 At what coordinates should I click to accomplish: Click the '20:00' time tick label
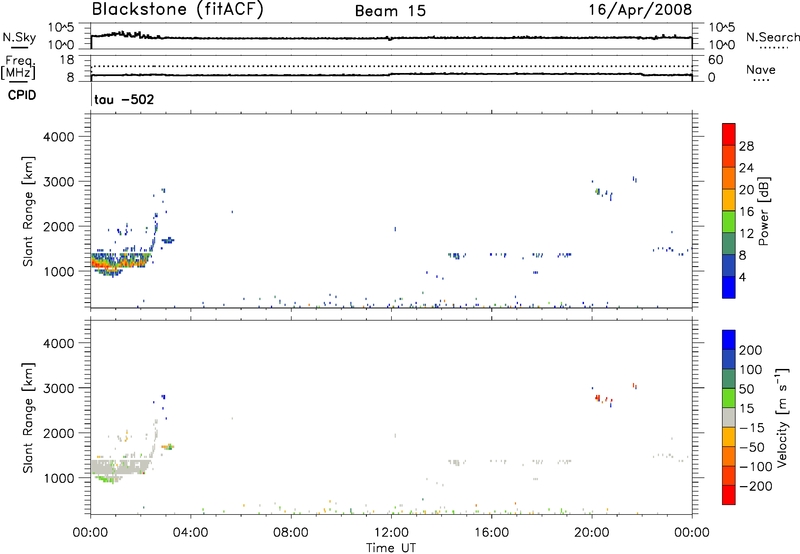coord(591,533)
